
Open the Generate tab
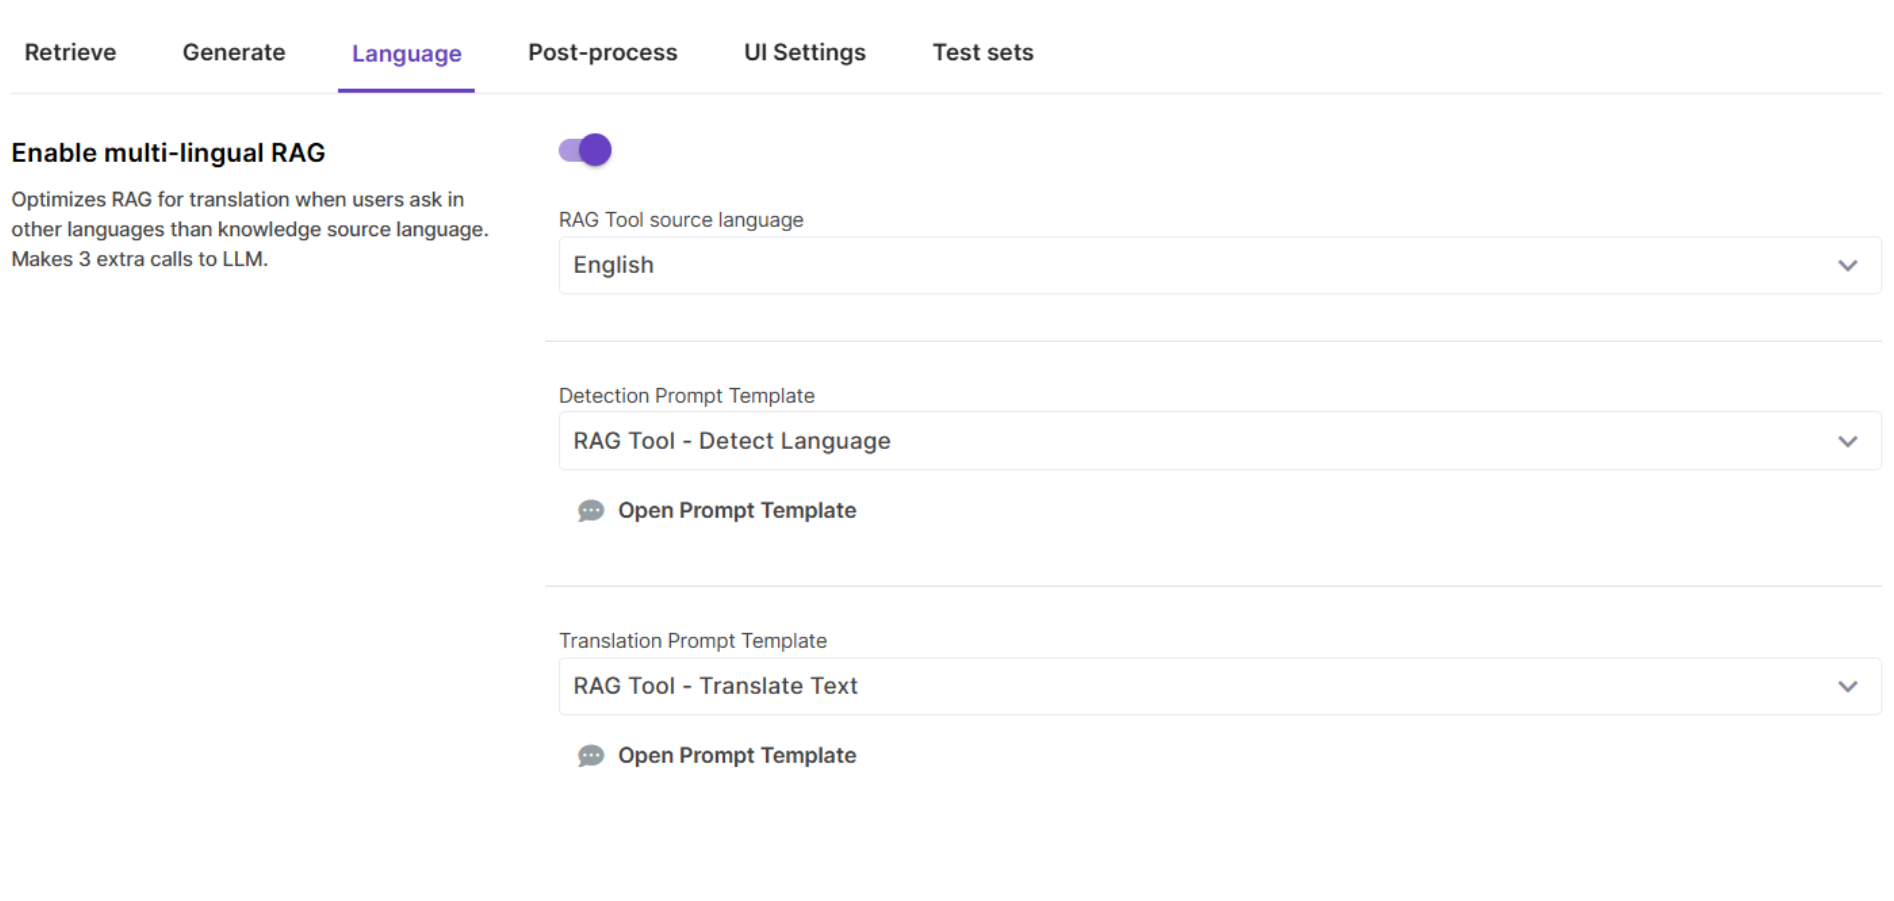[x=234, y=52]
